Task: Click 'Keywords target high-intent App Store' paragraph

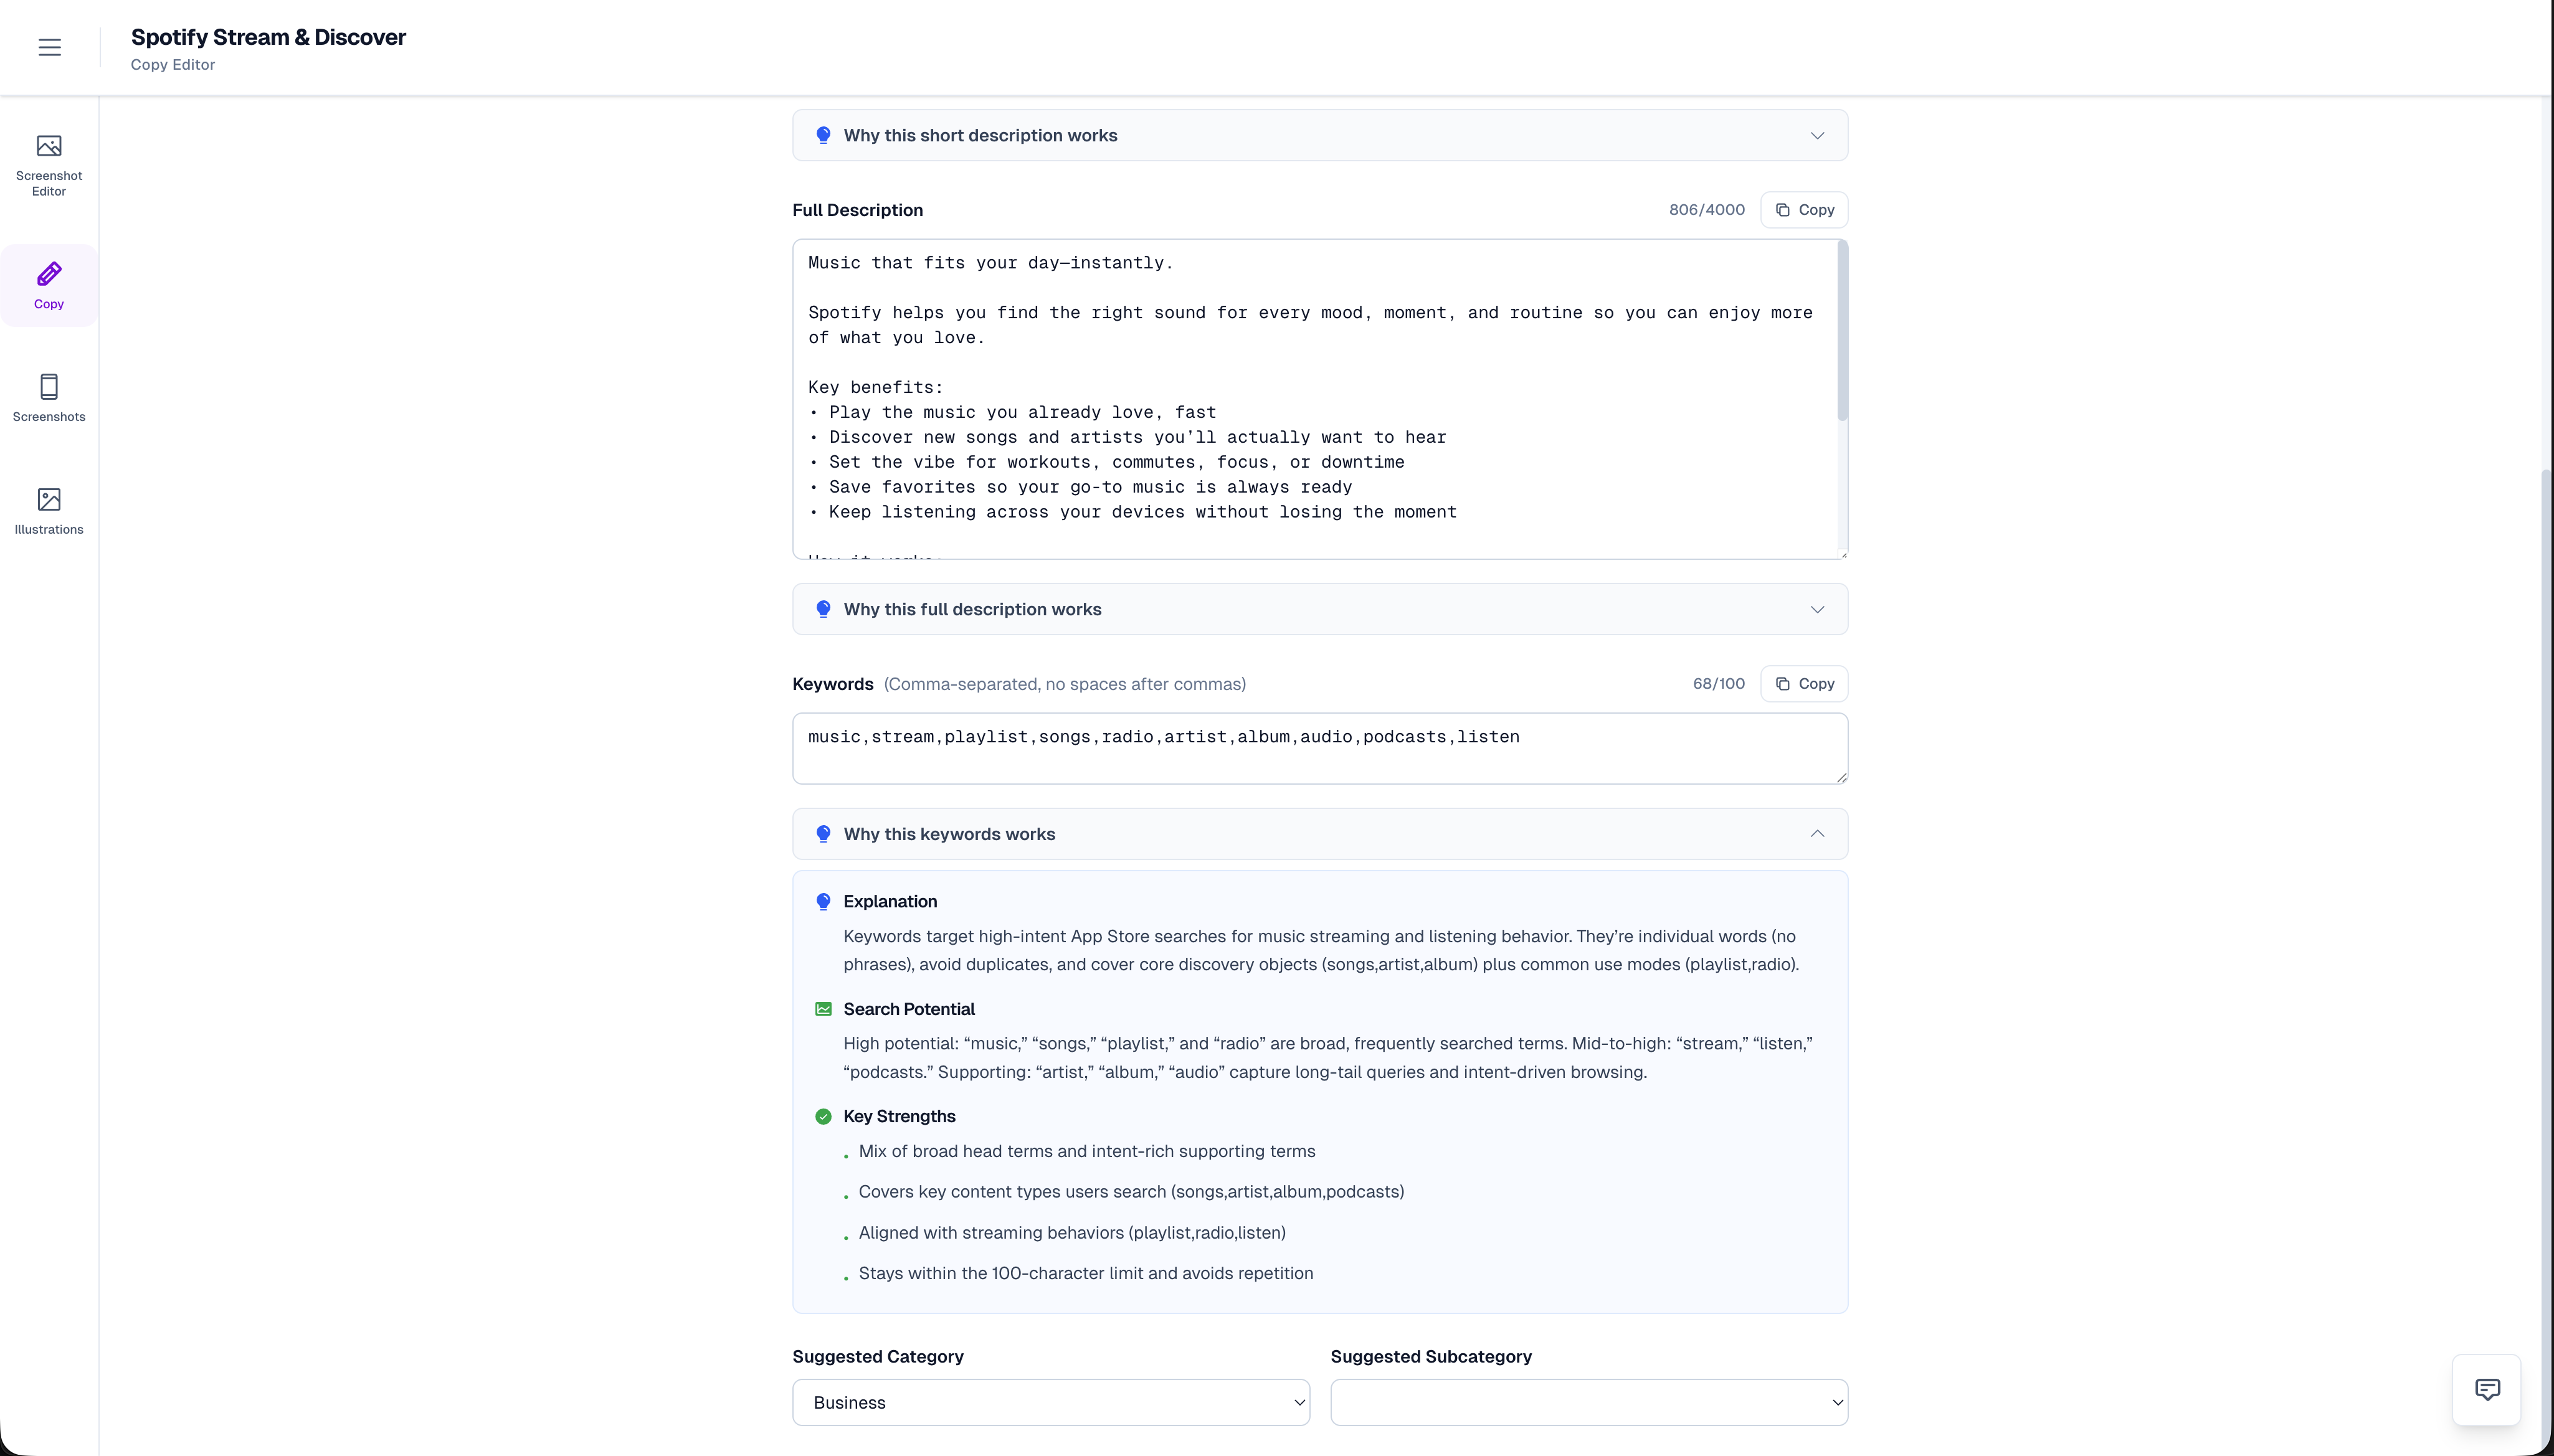Action: pos(1321,951)
